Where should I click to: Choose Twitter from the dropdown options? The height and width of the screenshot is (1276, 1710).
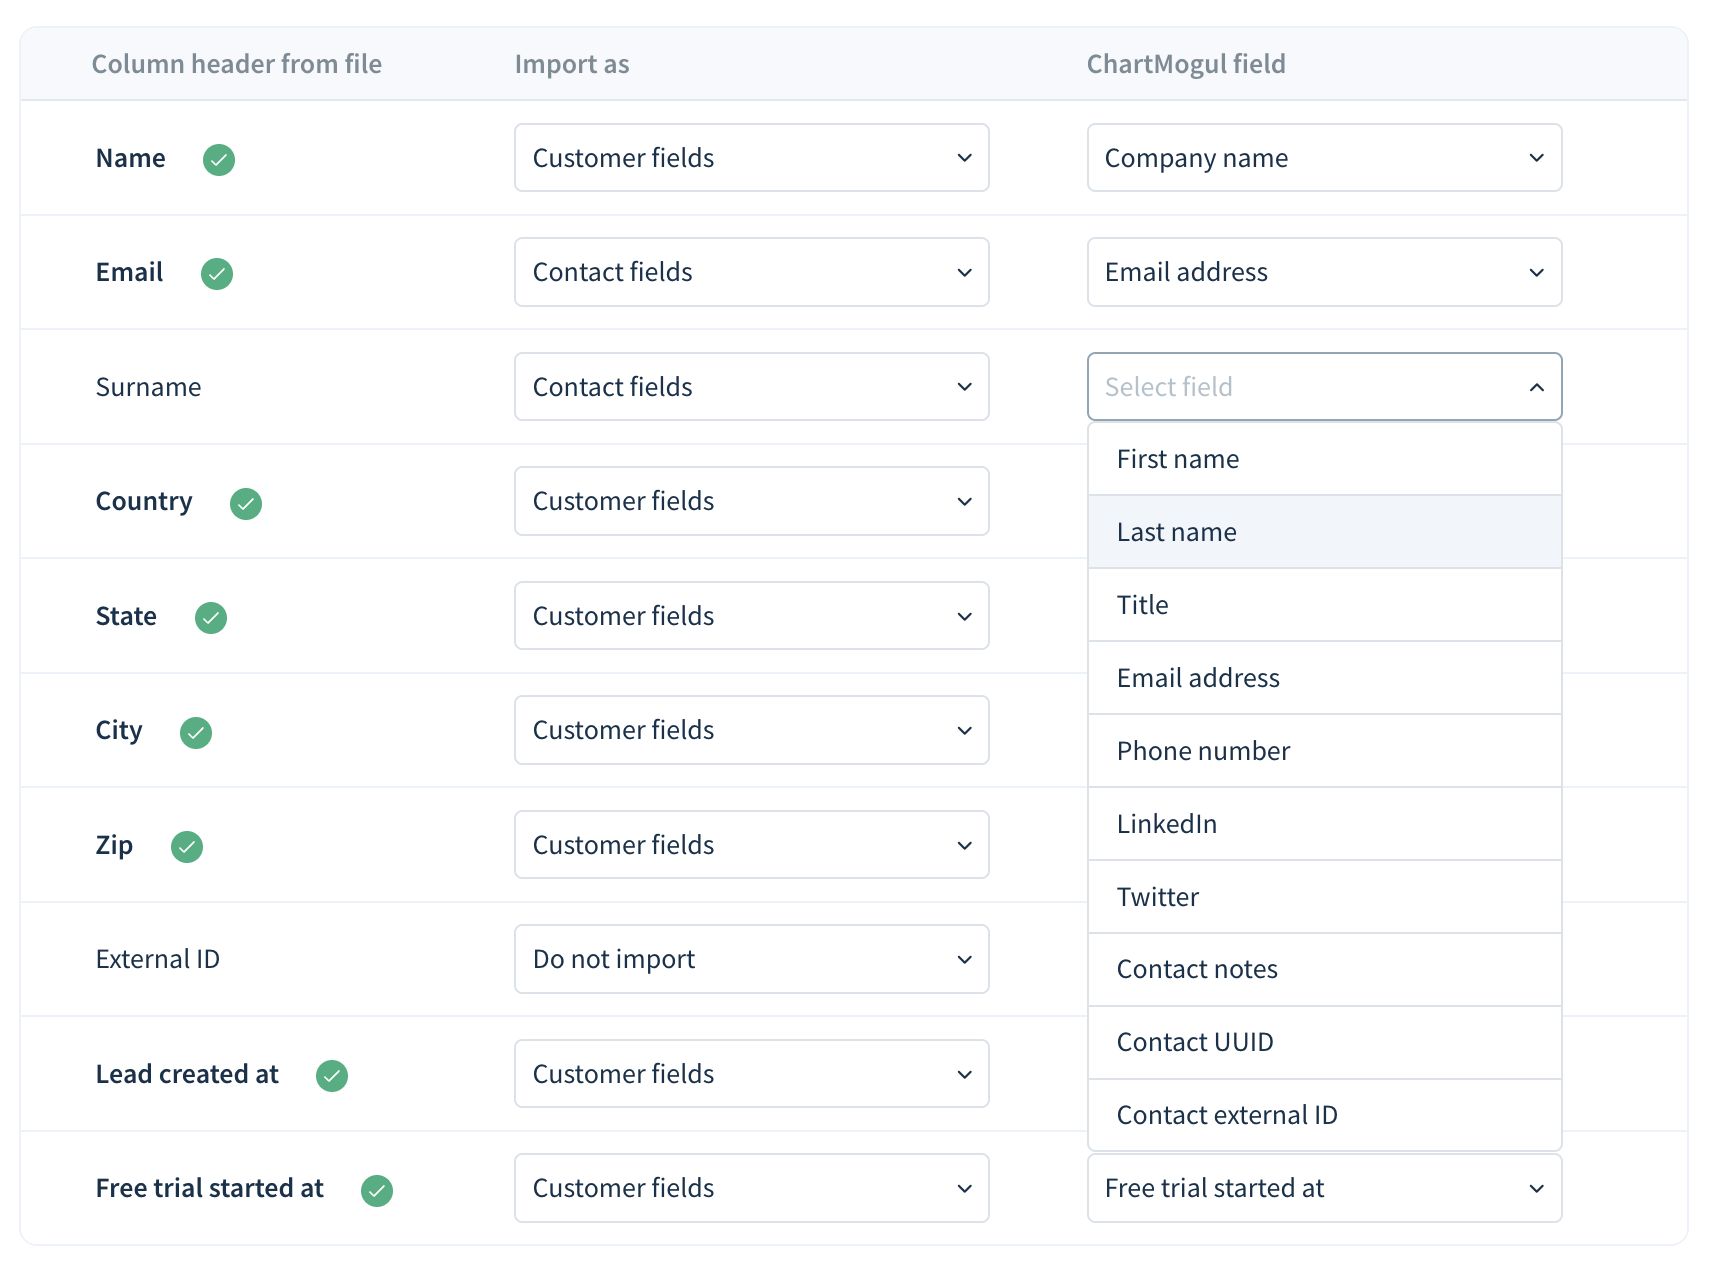pos(1324,896)
